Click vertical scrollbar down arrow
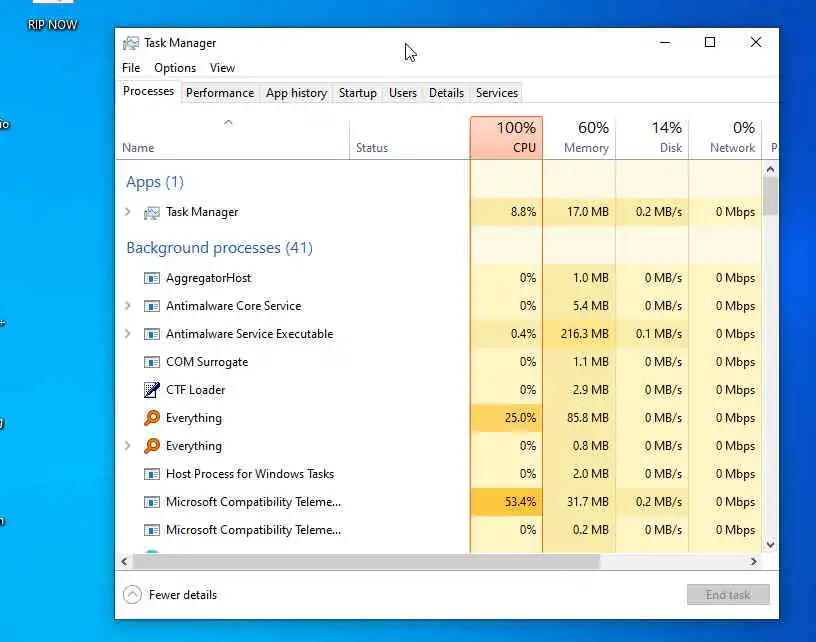 (x=770, y=545)
